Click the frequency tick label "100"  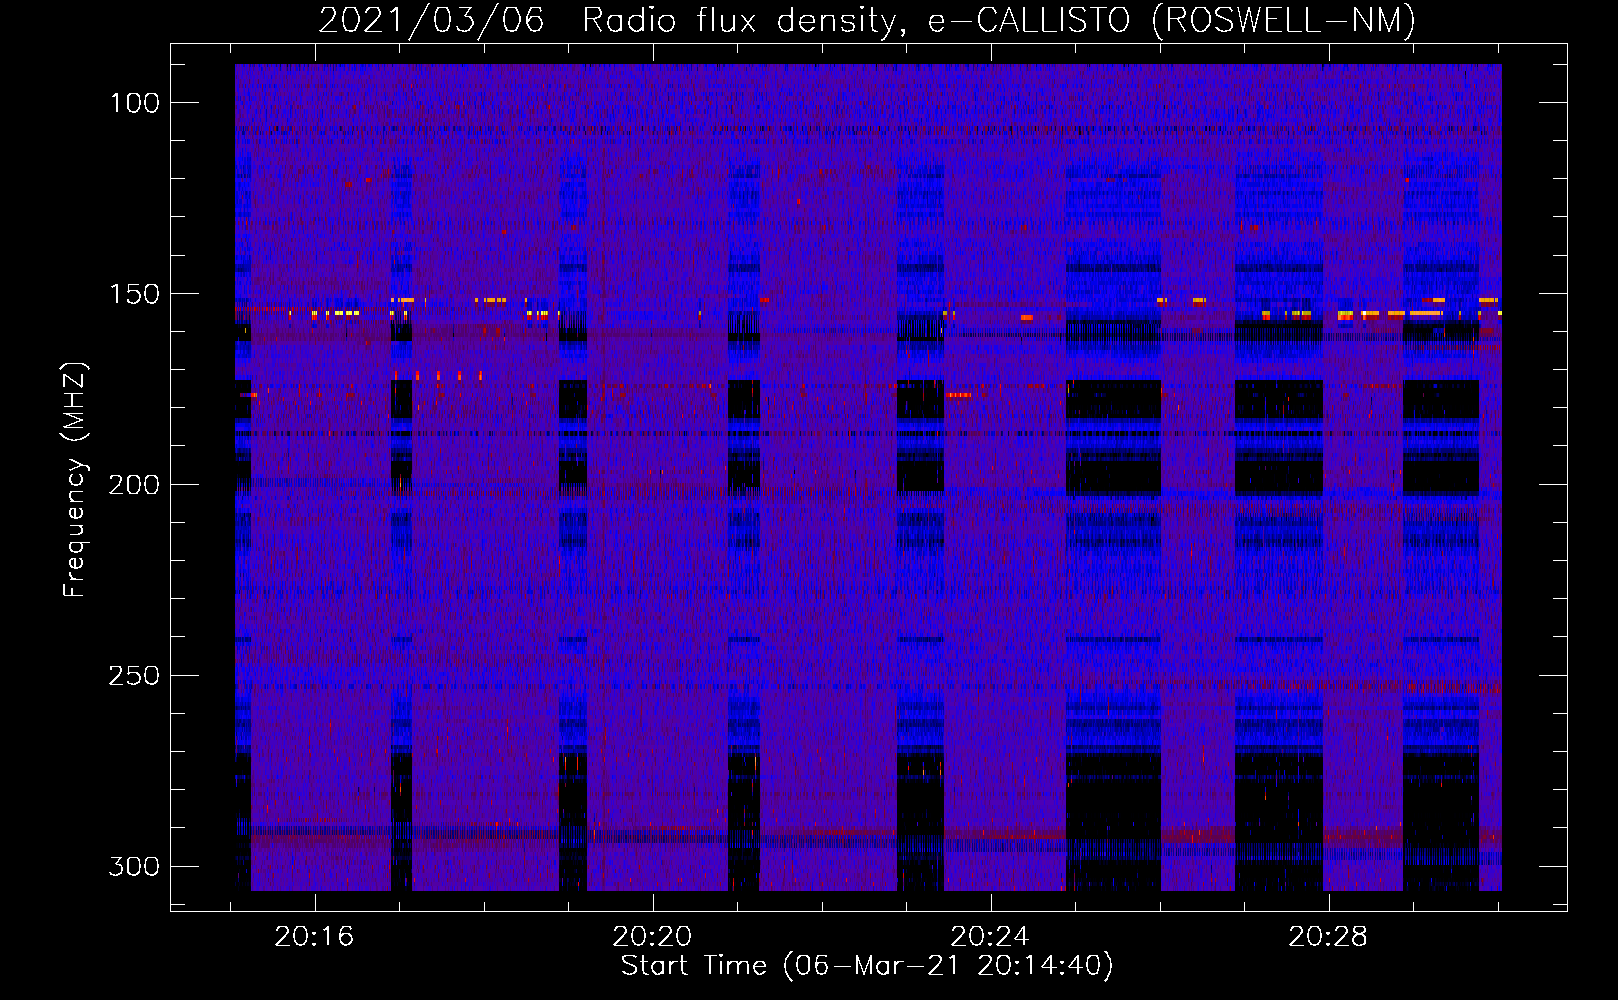coord(134,103)
